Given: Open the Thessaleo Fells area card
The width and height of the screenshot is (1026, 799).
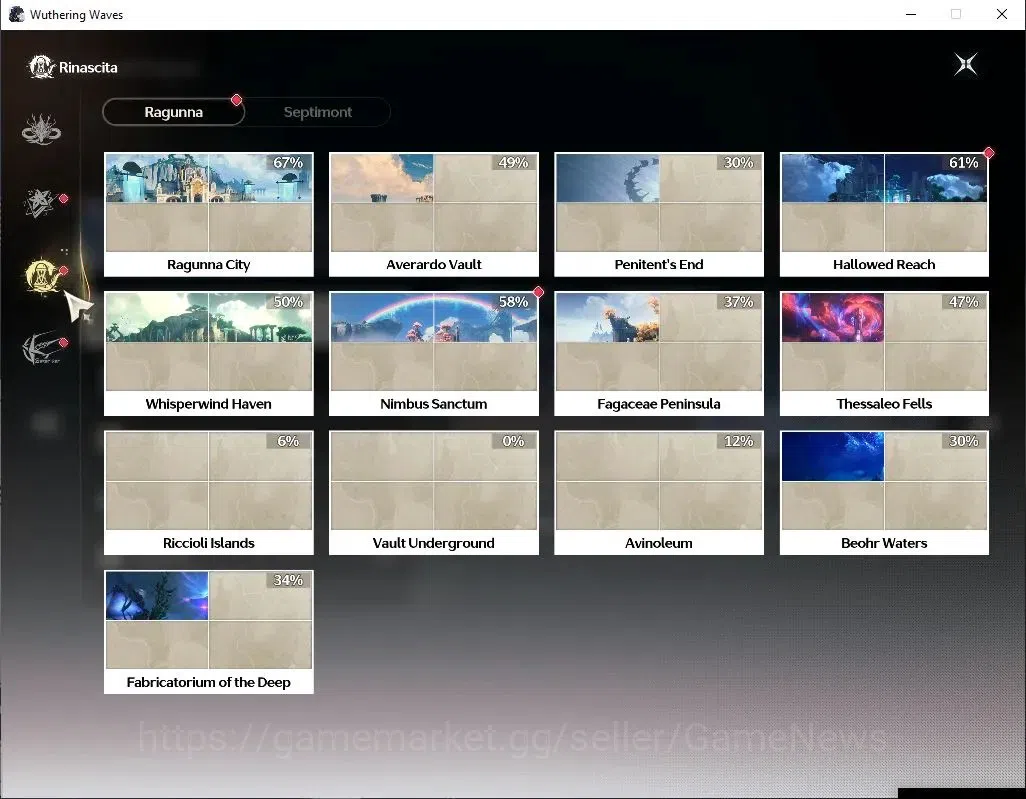Looking at the screenshot, I should pos(884,354).
